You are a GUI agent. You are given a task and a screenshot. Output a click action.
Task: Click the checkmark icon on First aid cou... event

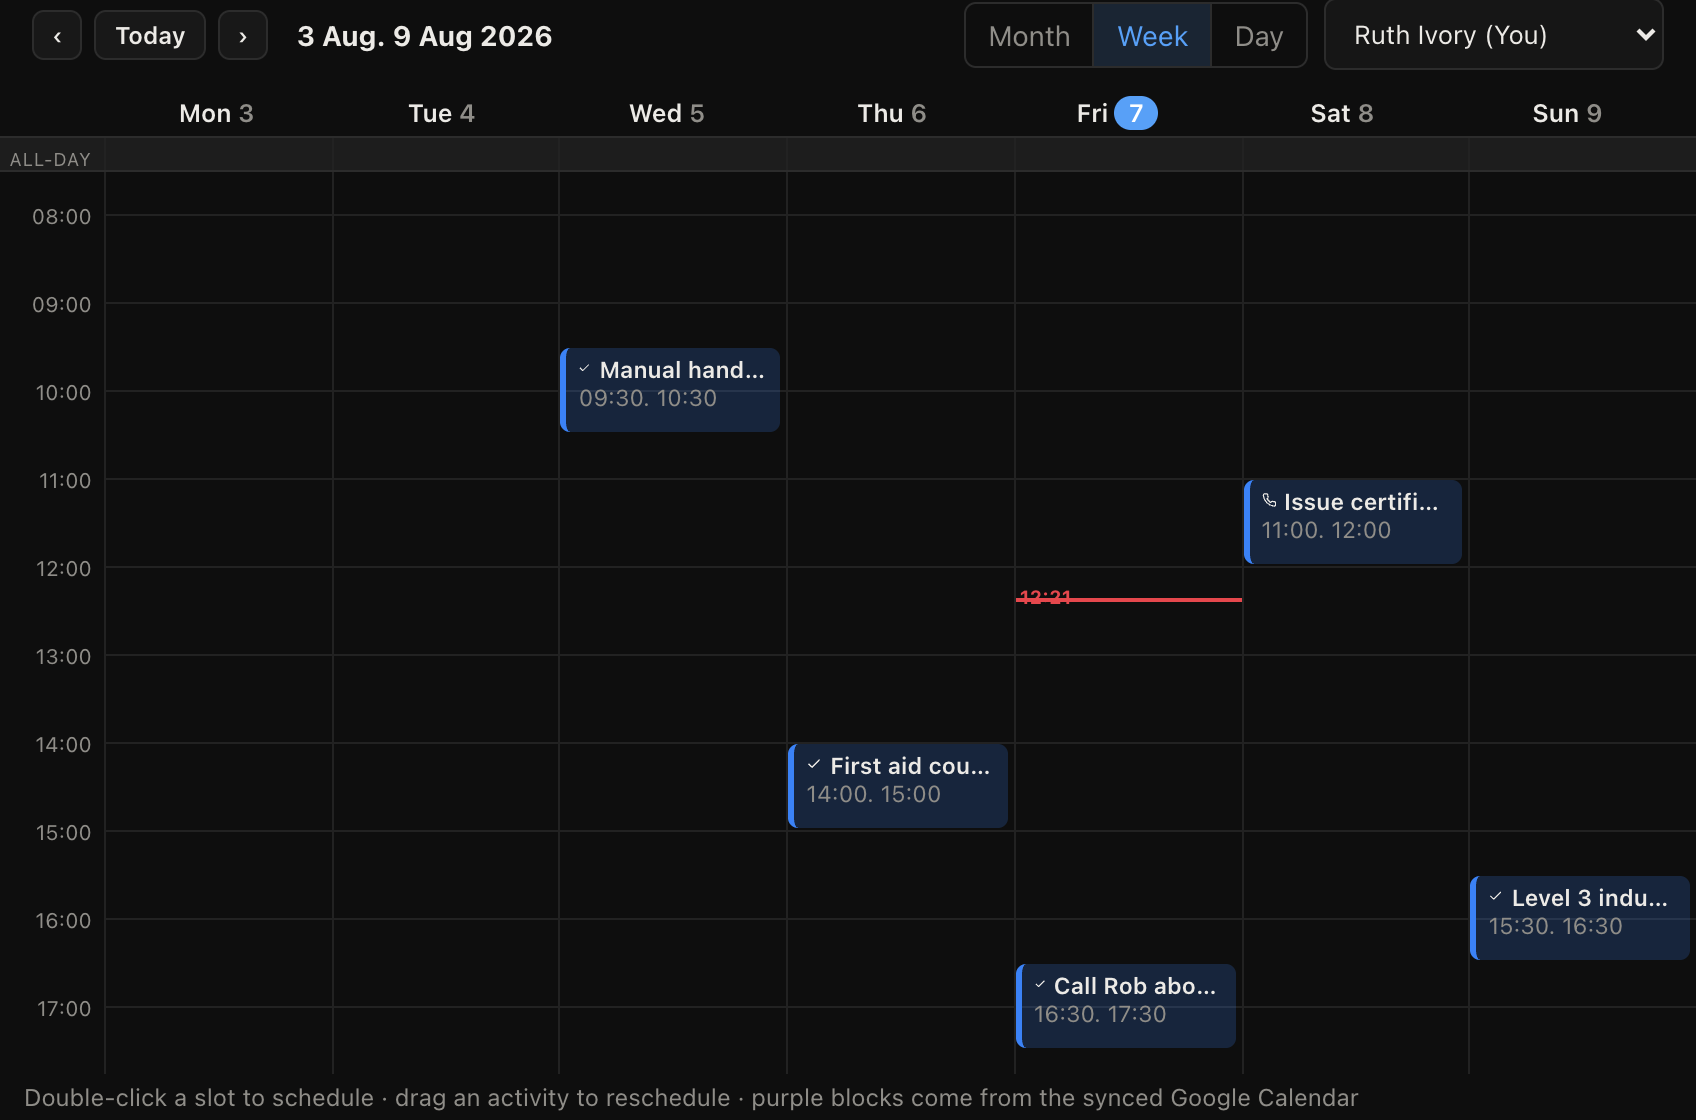814,765
